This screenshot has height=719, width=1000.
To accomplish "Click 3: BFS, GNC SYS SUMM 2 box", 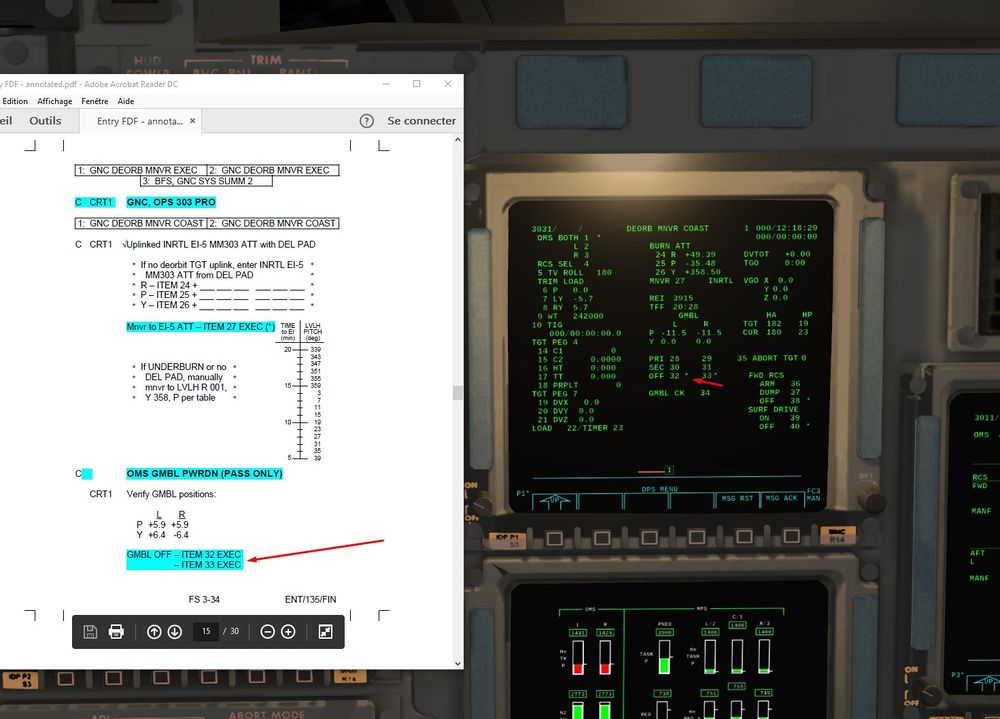I will click(x=206, y=181).
